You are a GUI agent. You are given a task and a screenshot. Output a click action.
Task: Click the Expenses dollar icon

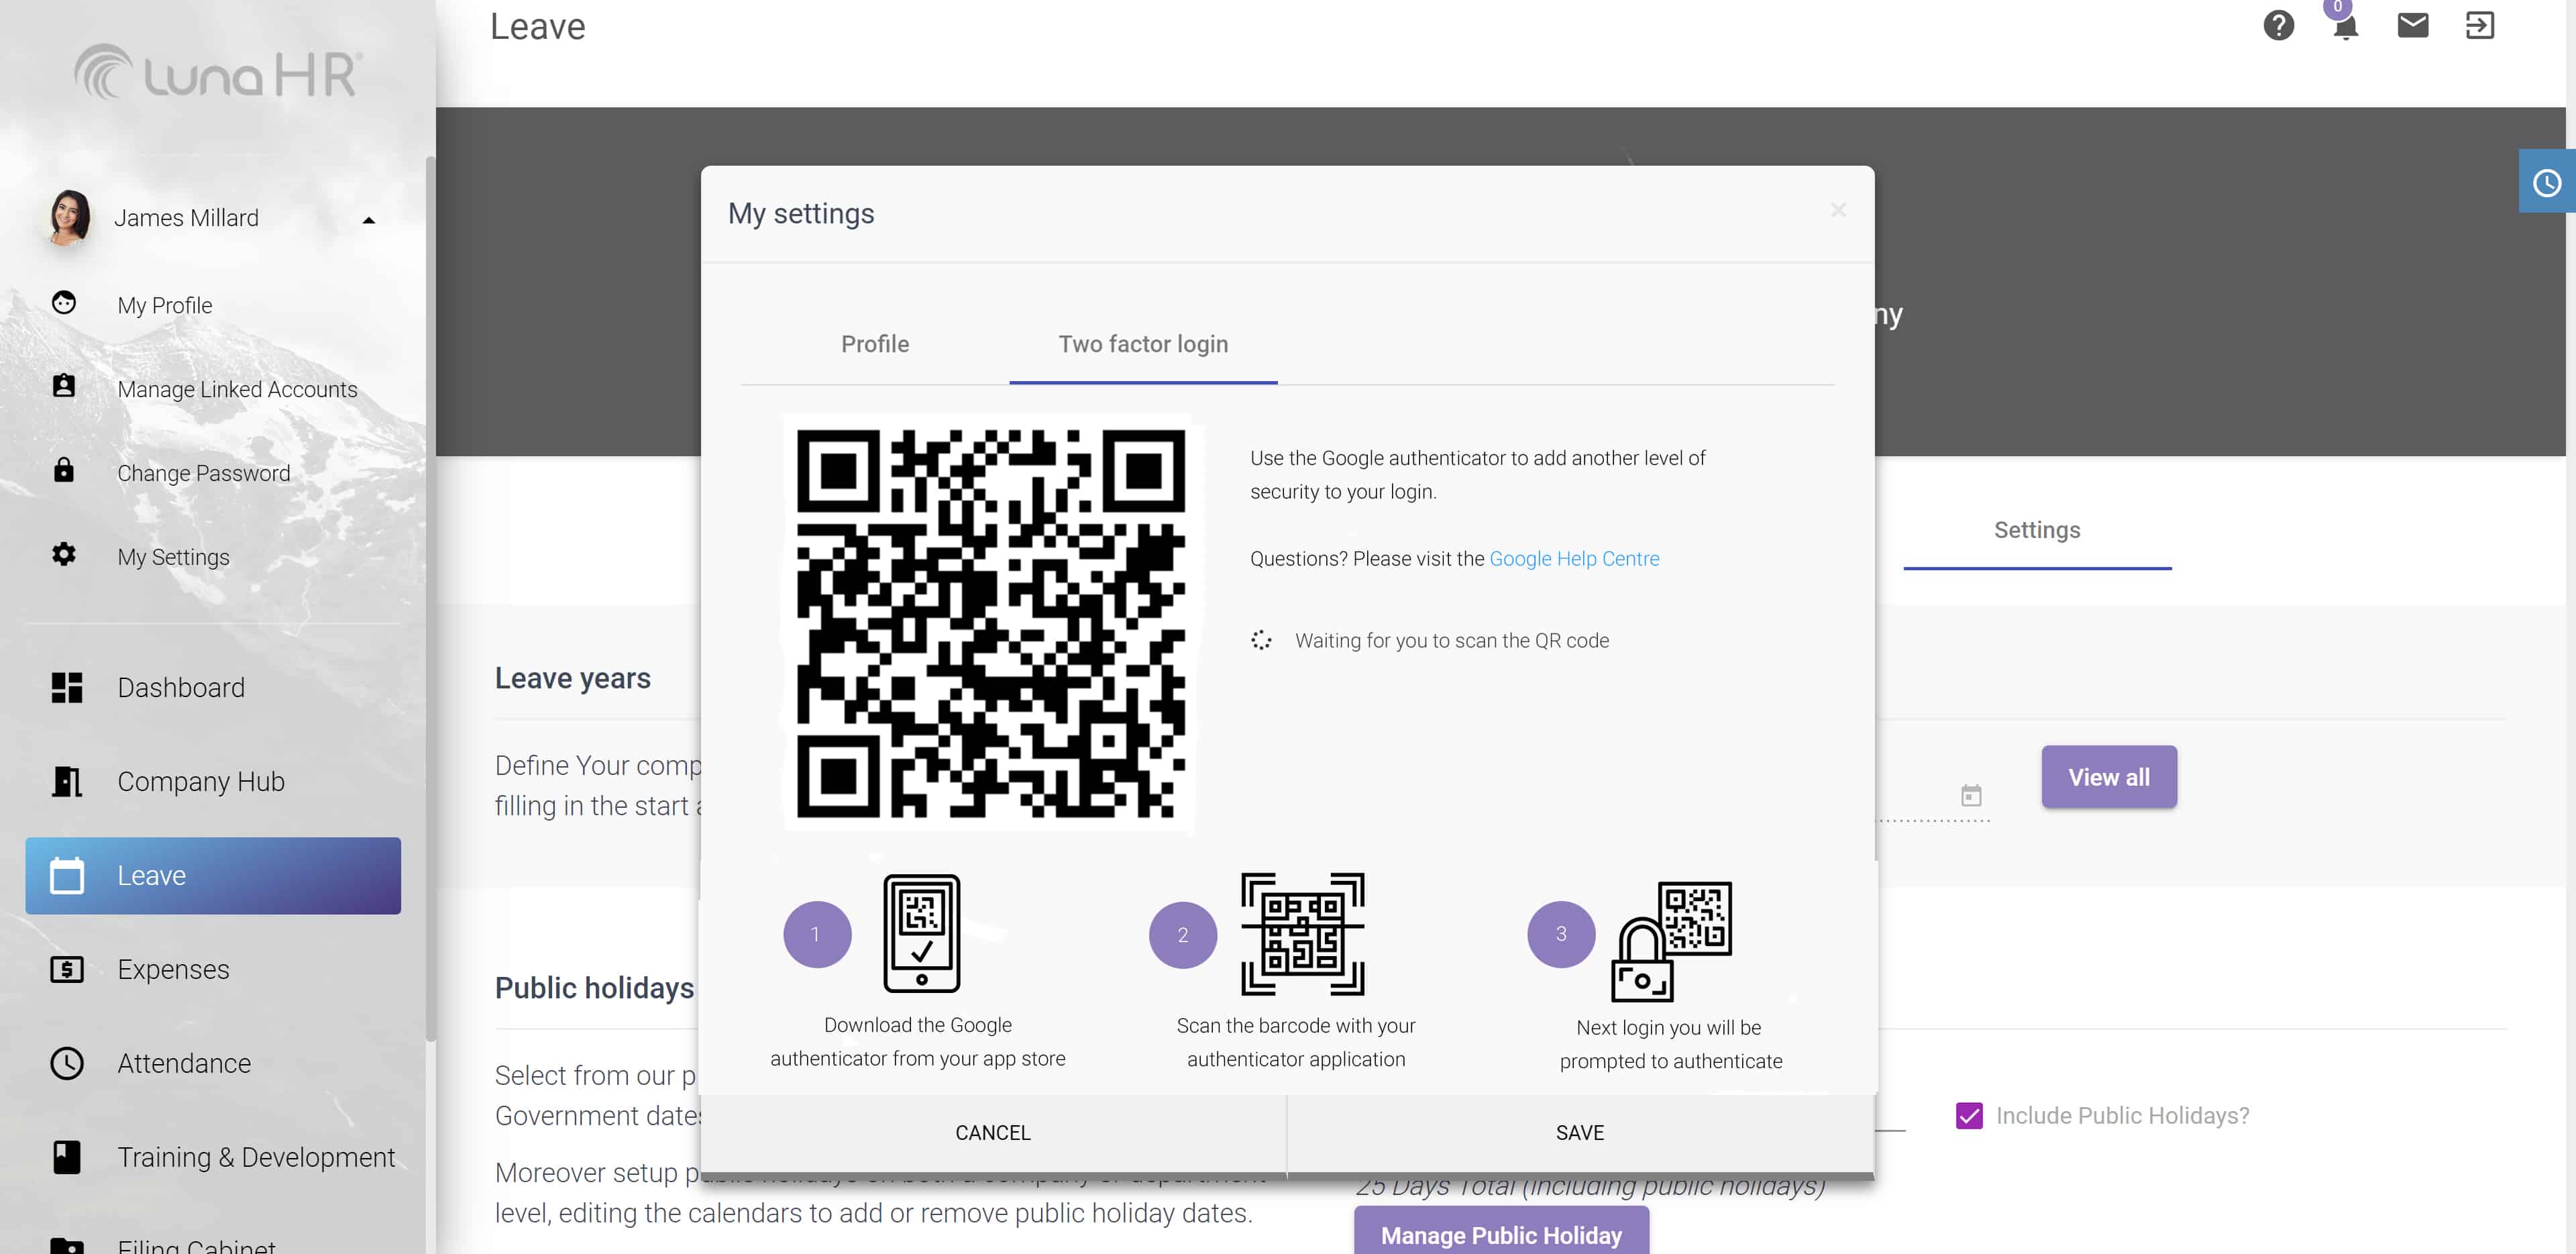[x=67, y=969]
